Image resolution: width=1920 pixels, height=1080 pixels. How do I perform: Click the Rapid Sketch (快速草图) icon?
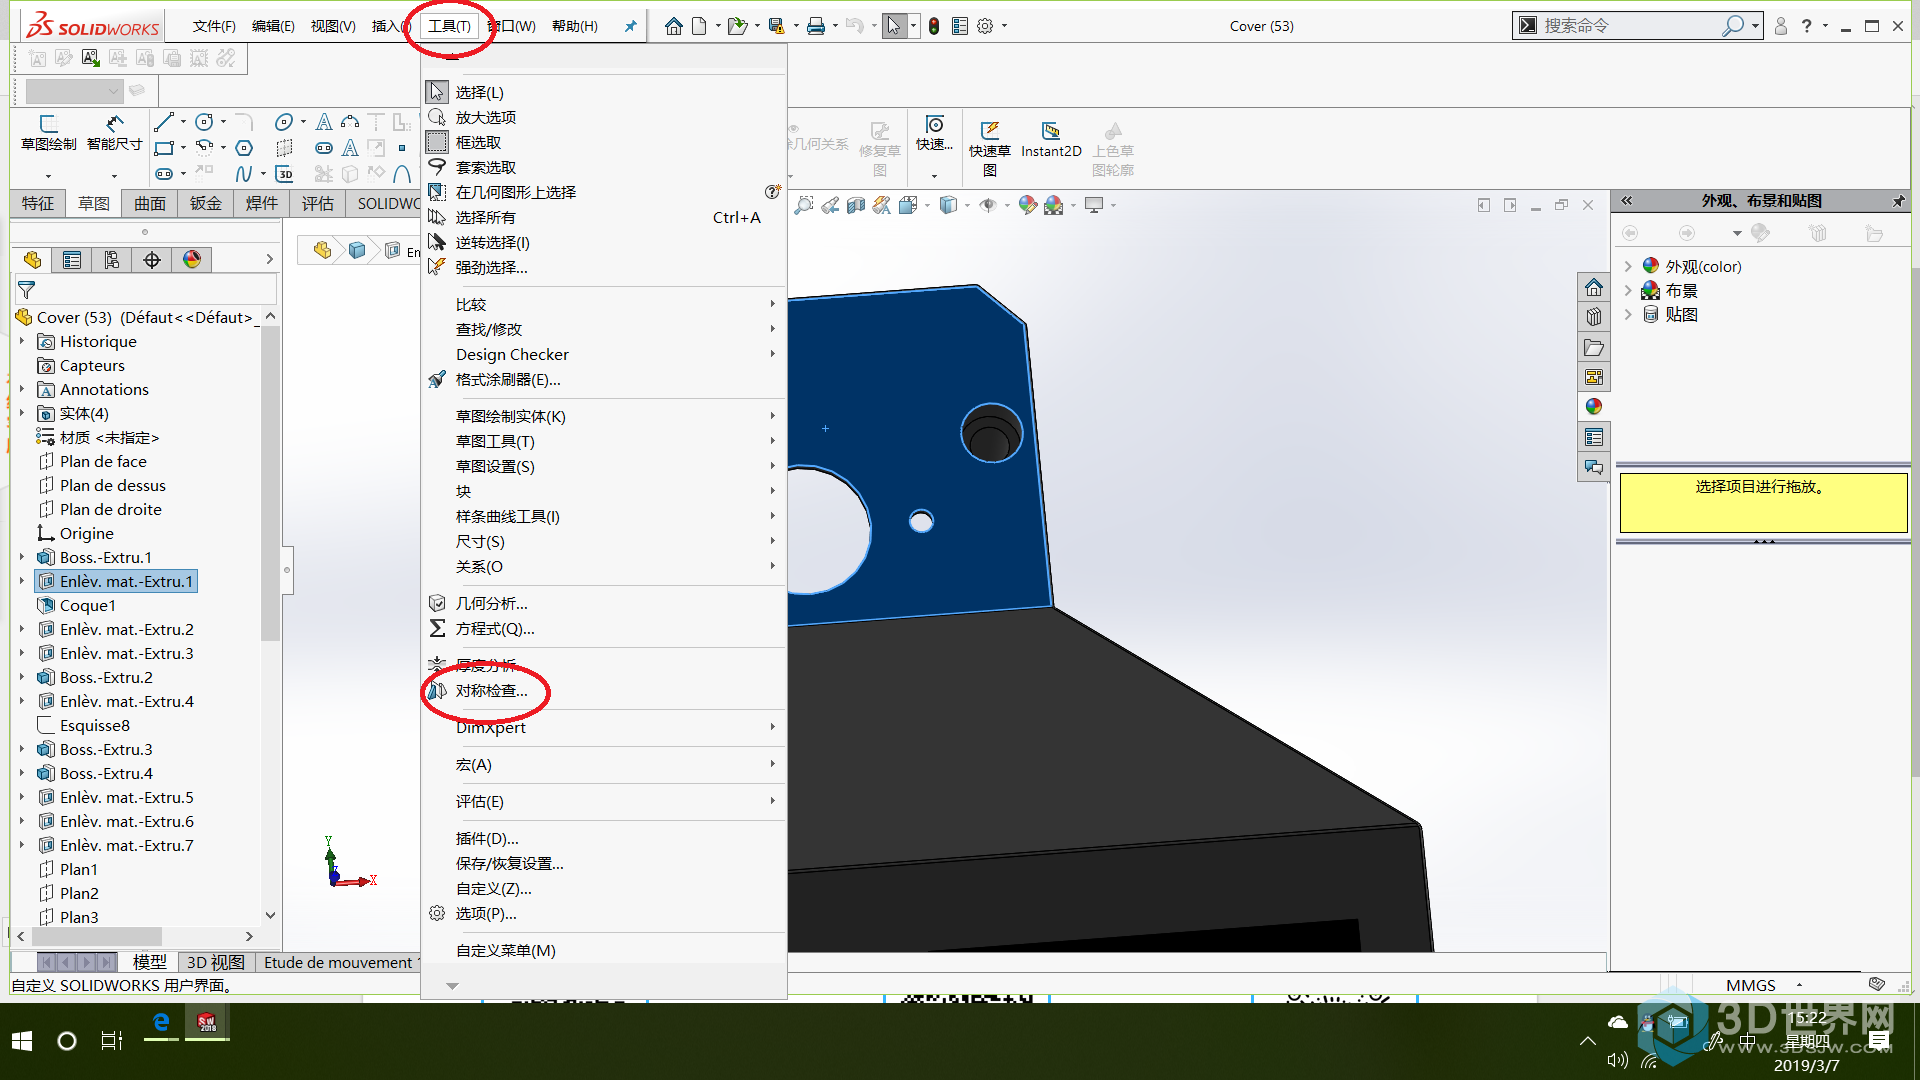click(989, 148)
